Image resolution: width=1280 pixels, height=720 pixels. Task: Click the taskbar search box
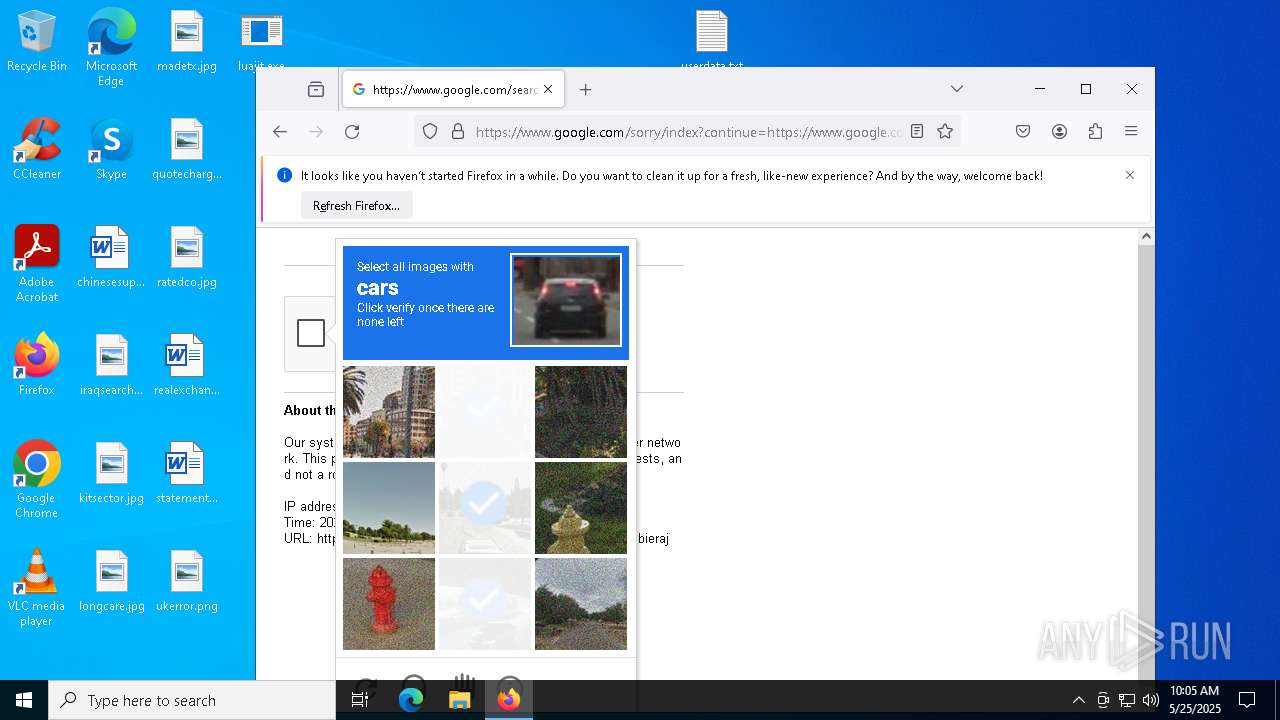pyautogui.click(x=192, y=700)
